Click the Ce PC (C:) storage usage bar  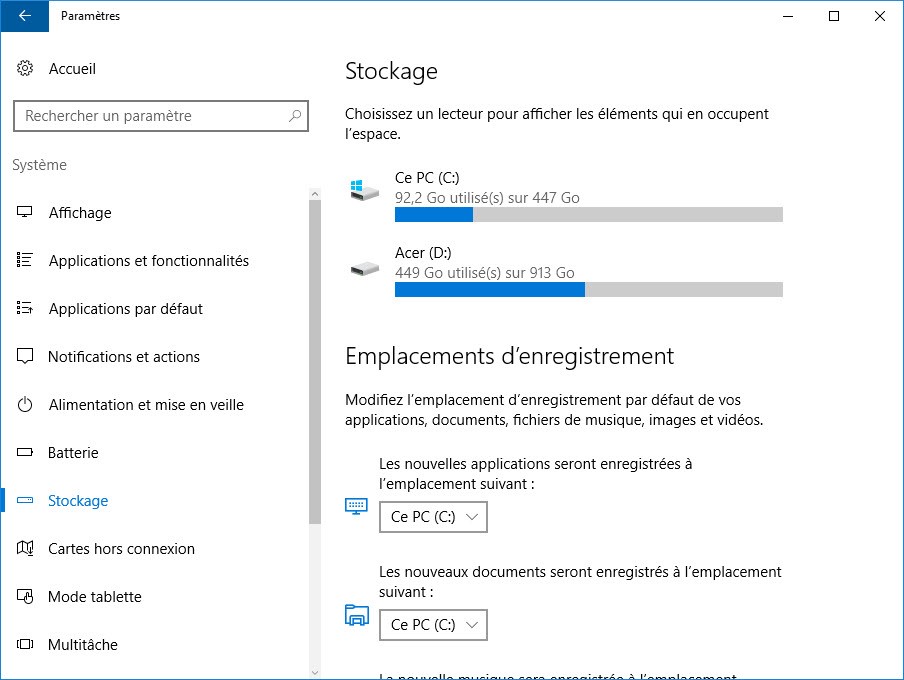point(588,215)
